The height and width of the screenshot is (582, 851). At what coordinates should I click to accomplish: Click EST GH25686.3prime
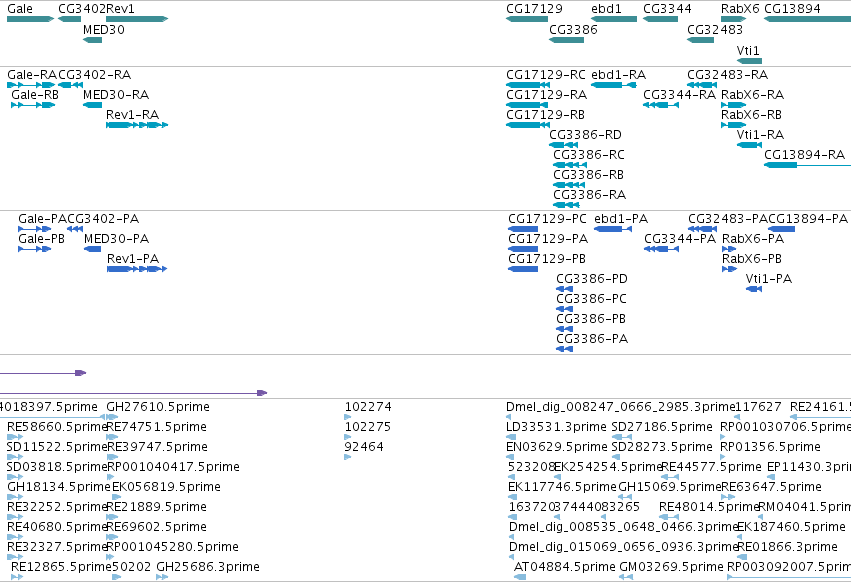click(x=162, y=577)
